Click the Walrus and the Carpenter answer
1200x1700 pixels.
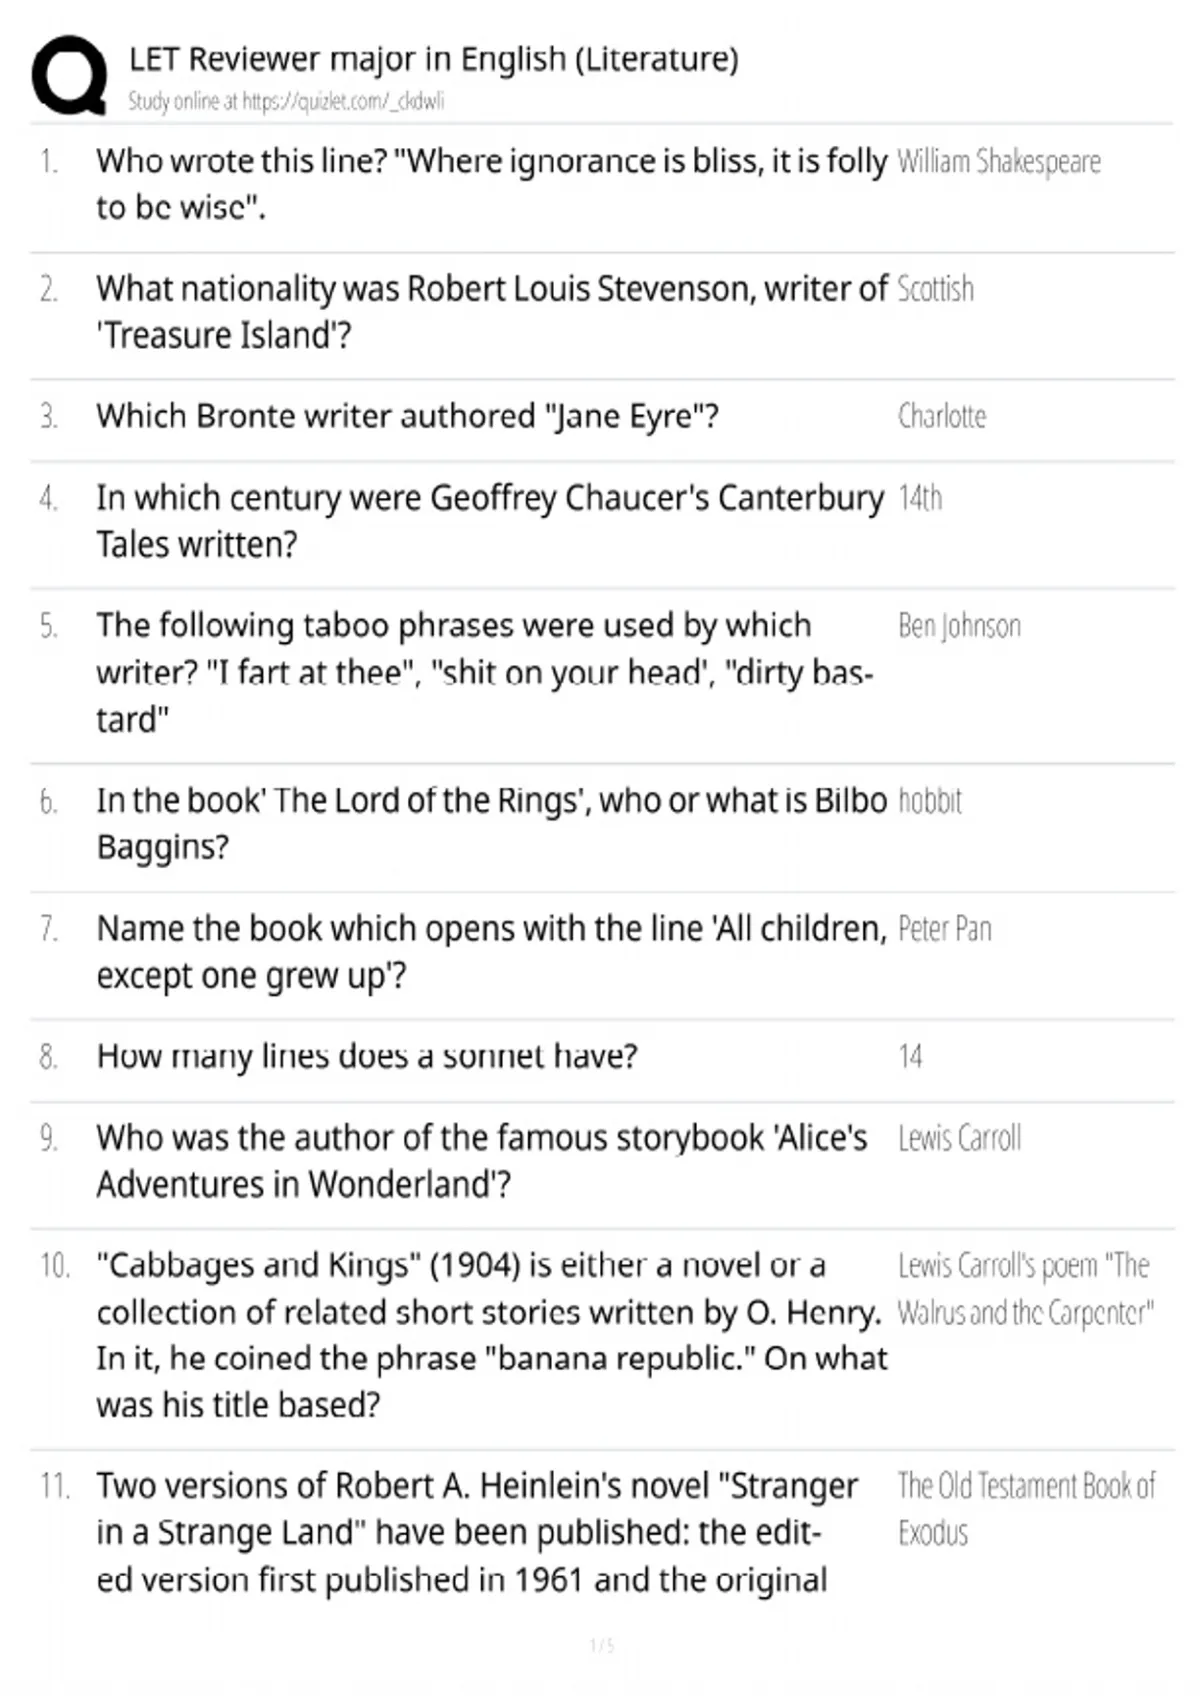(x=1025, y=1289)
